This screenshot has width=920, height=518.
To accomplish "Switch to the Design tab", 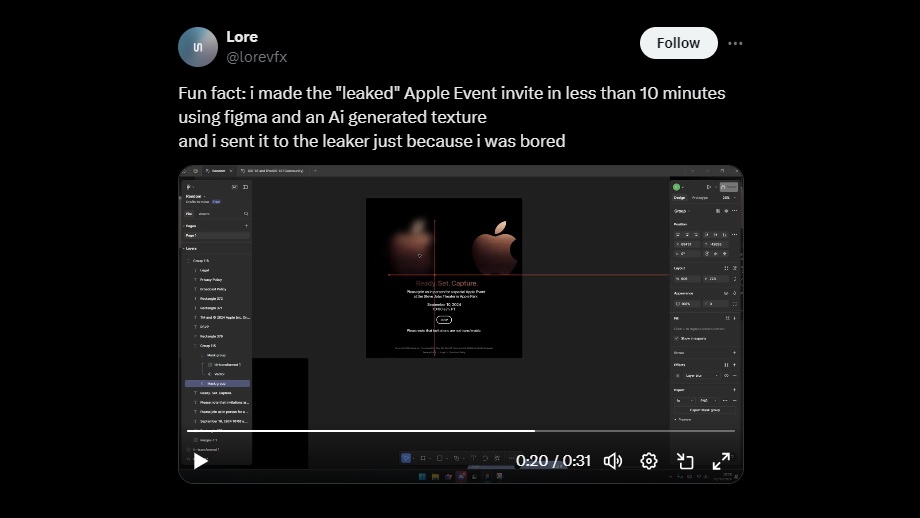I will pos(679,197).
